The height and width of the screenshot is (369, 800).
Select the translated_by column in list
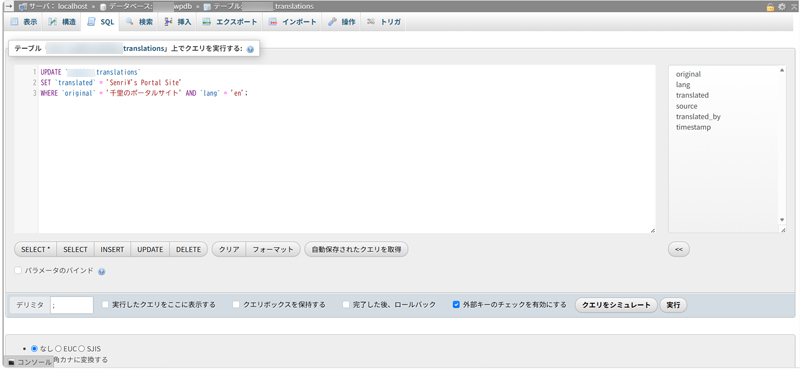pyautogui.click(x=698, y=117)
